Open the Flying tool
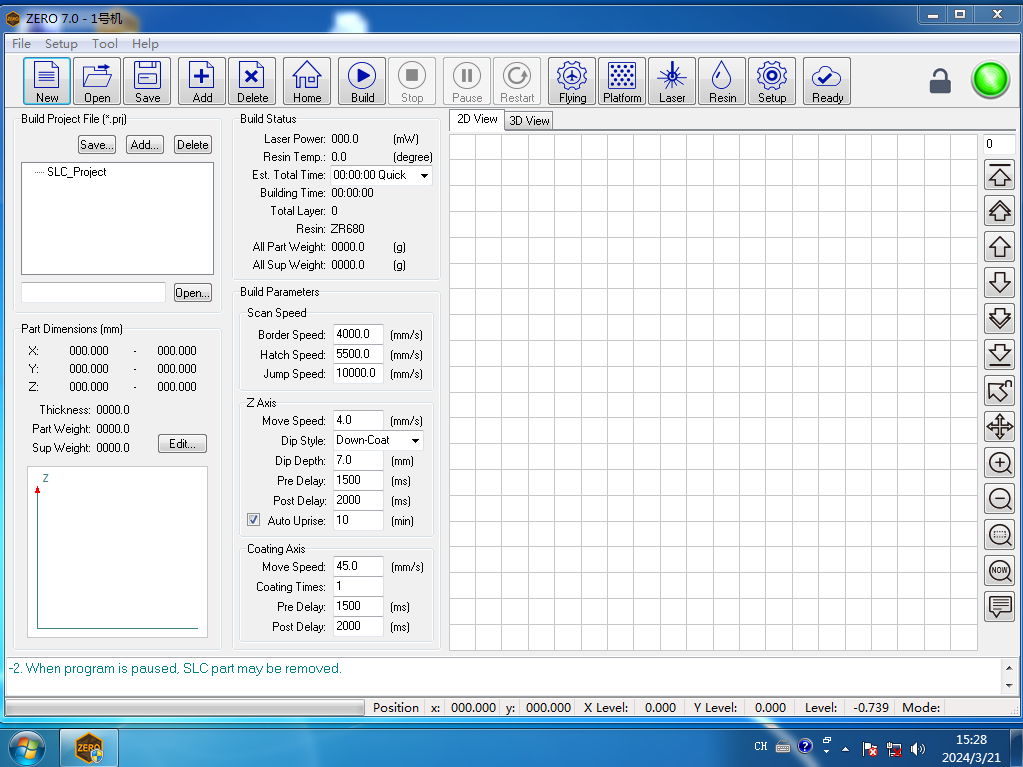Screen dimensions: 1023x767 point(572,81)
